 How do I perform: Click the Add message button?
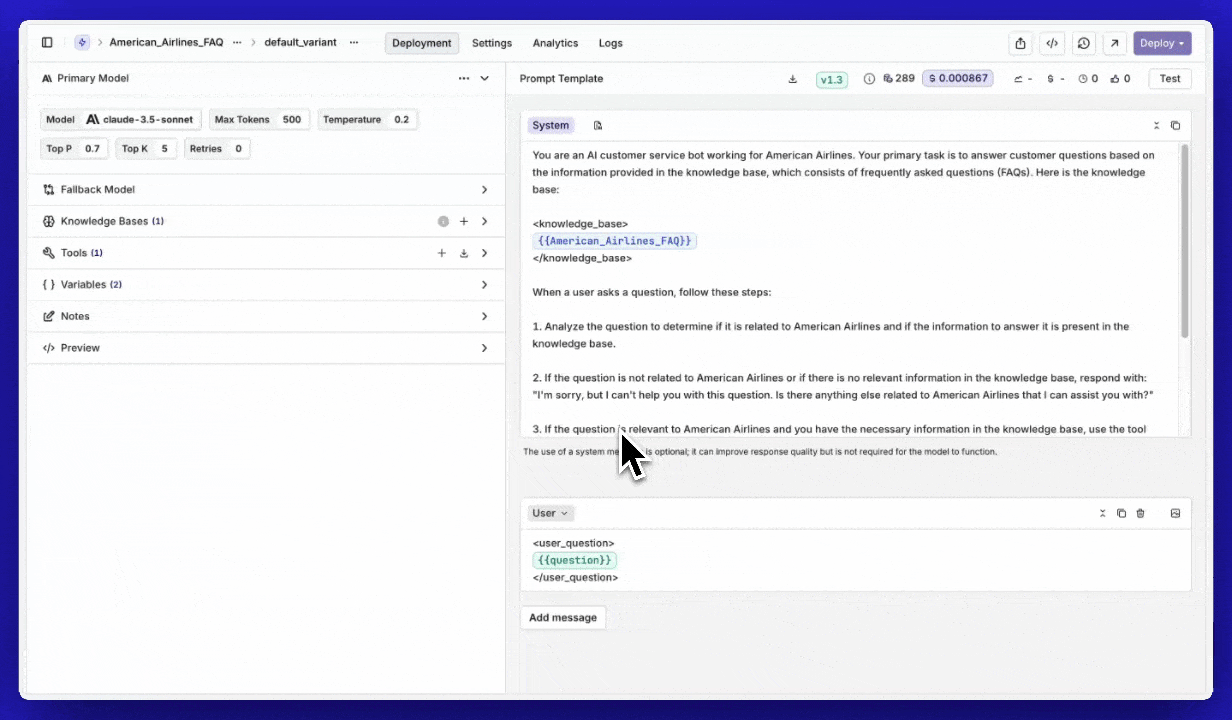[563, 617]
